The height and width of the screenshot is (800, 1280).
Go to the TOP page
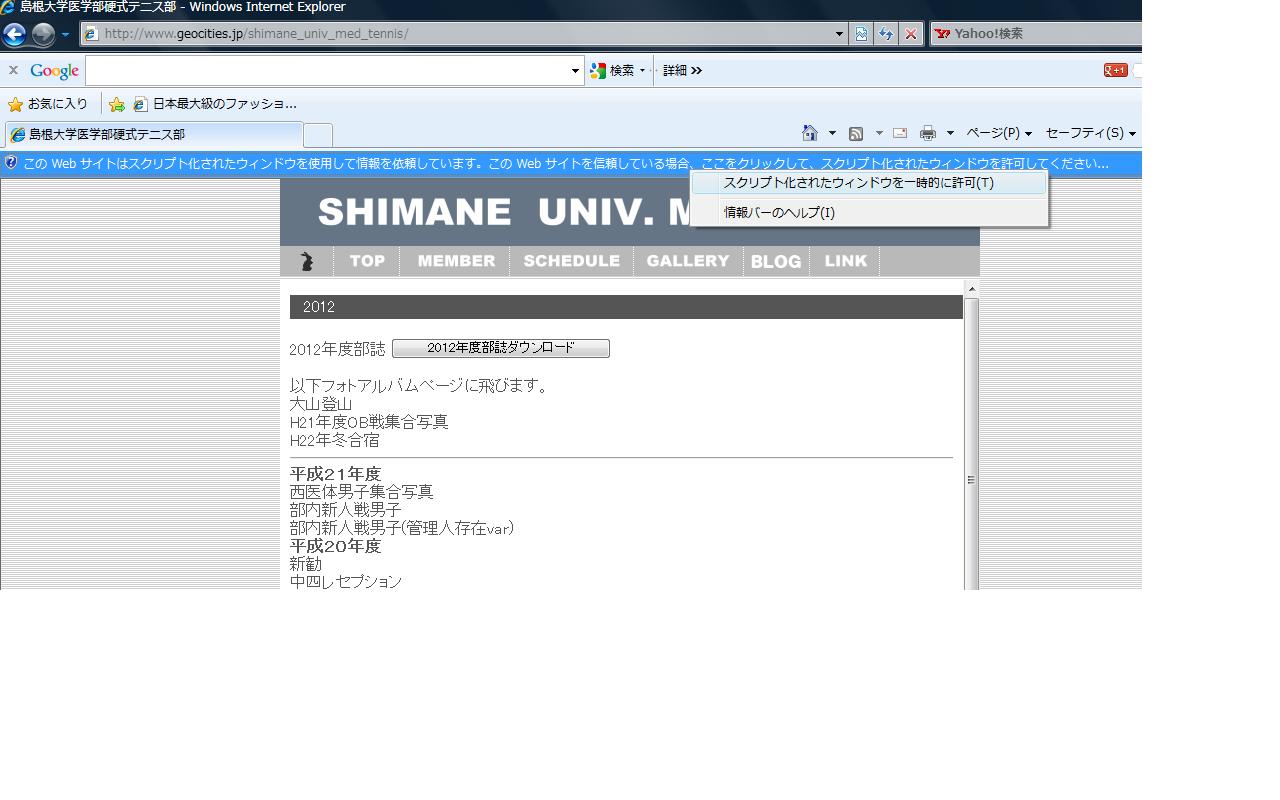coord(367,261)
